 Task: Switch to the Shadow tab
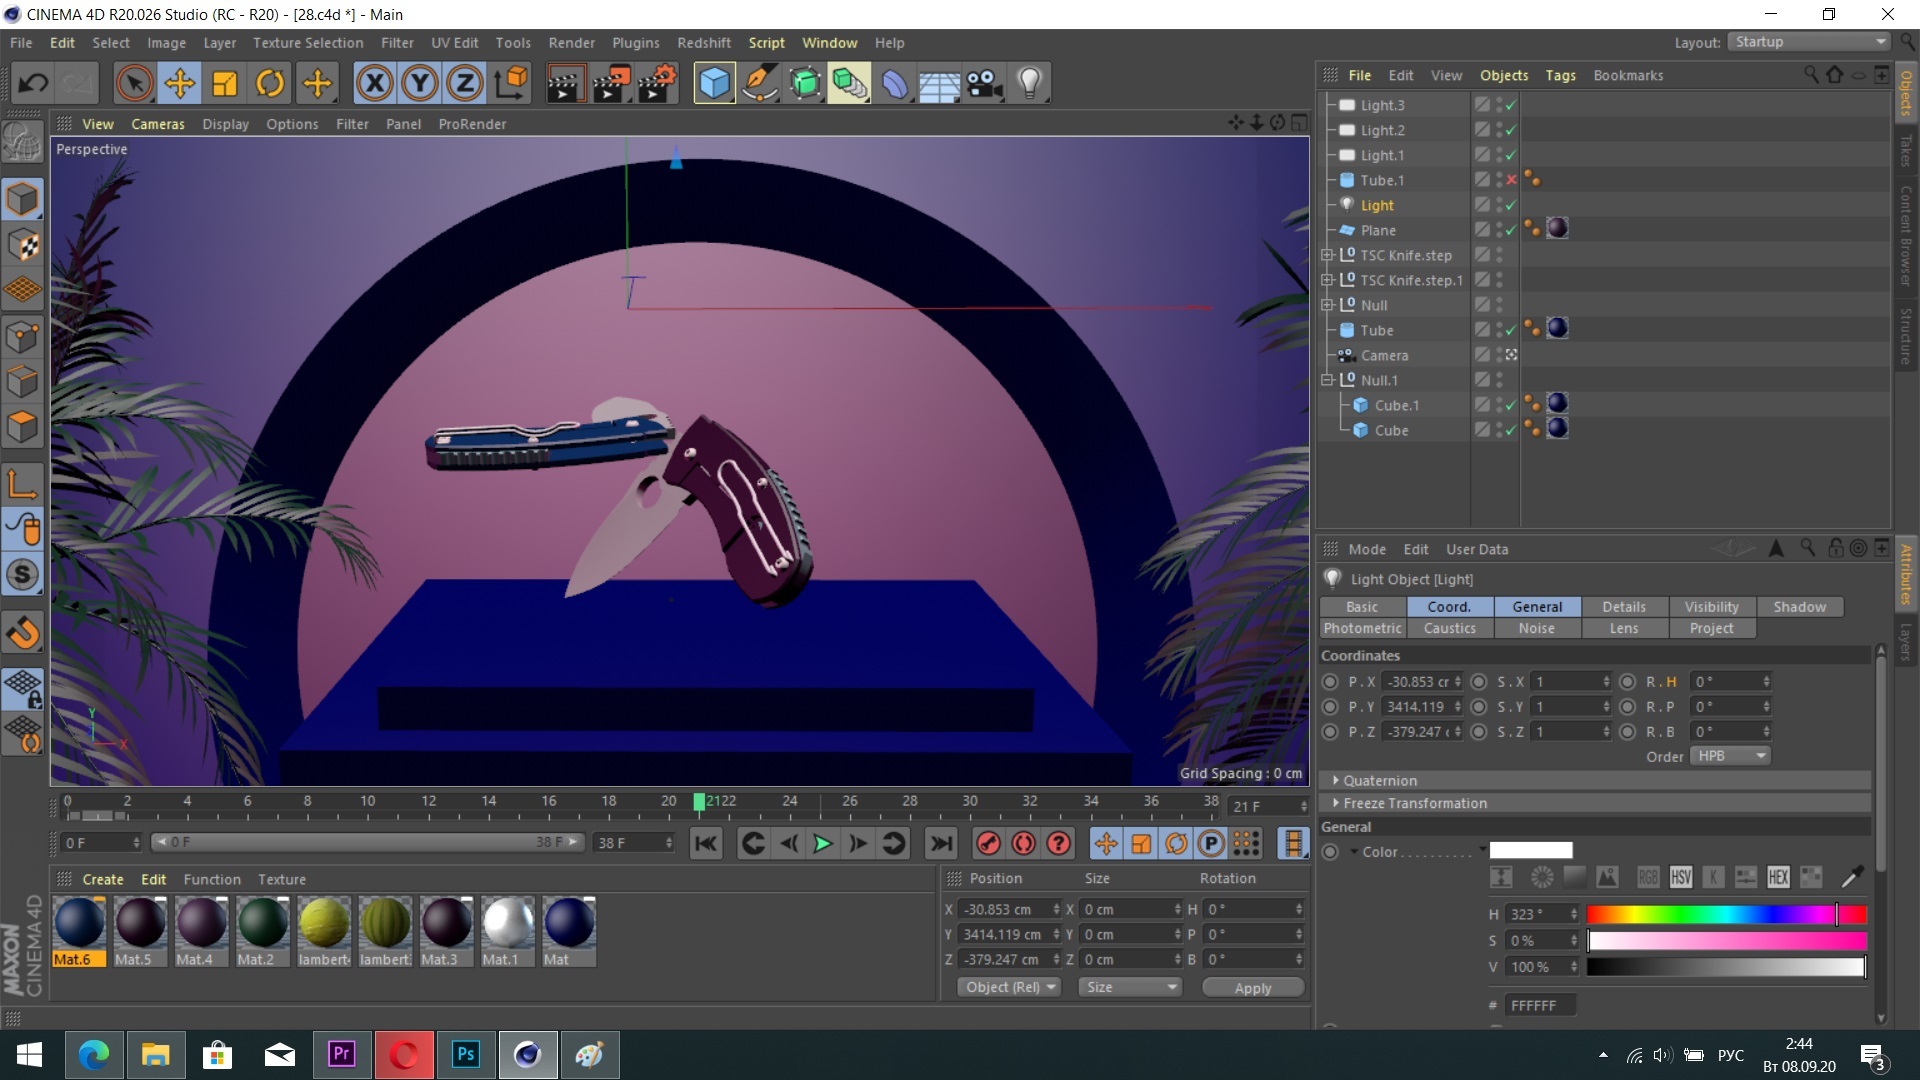[1799, 607]
